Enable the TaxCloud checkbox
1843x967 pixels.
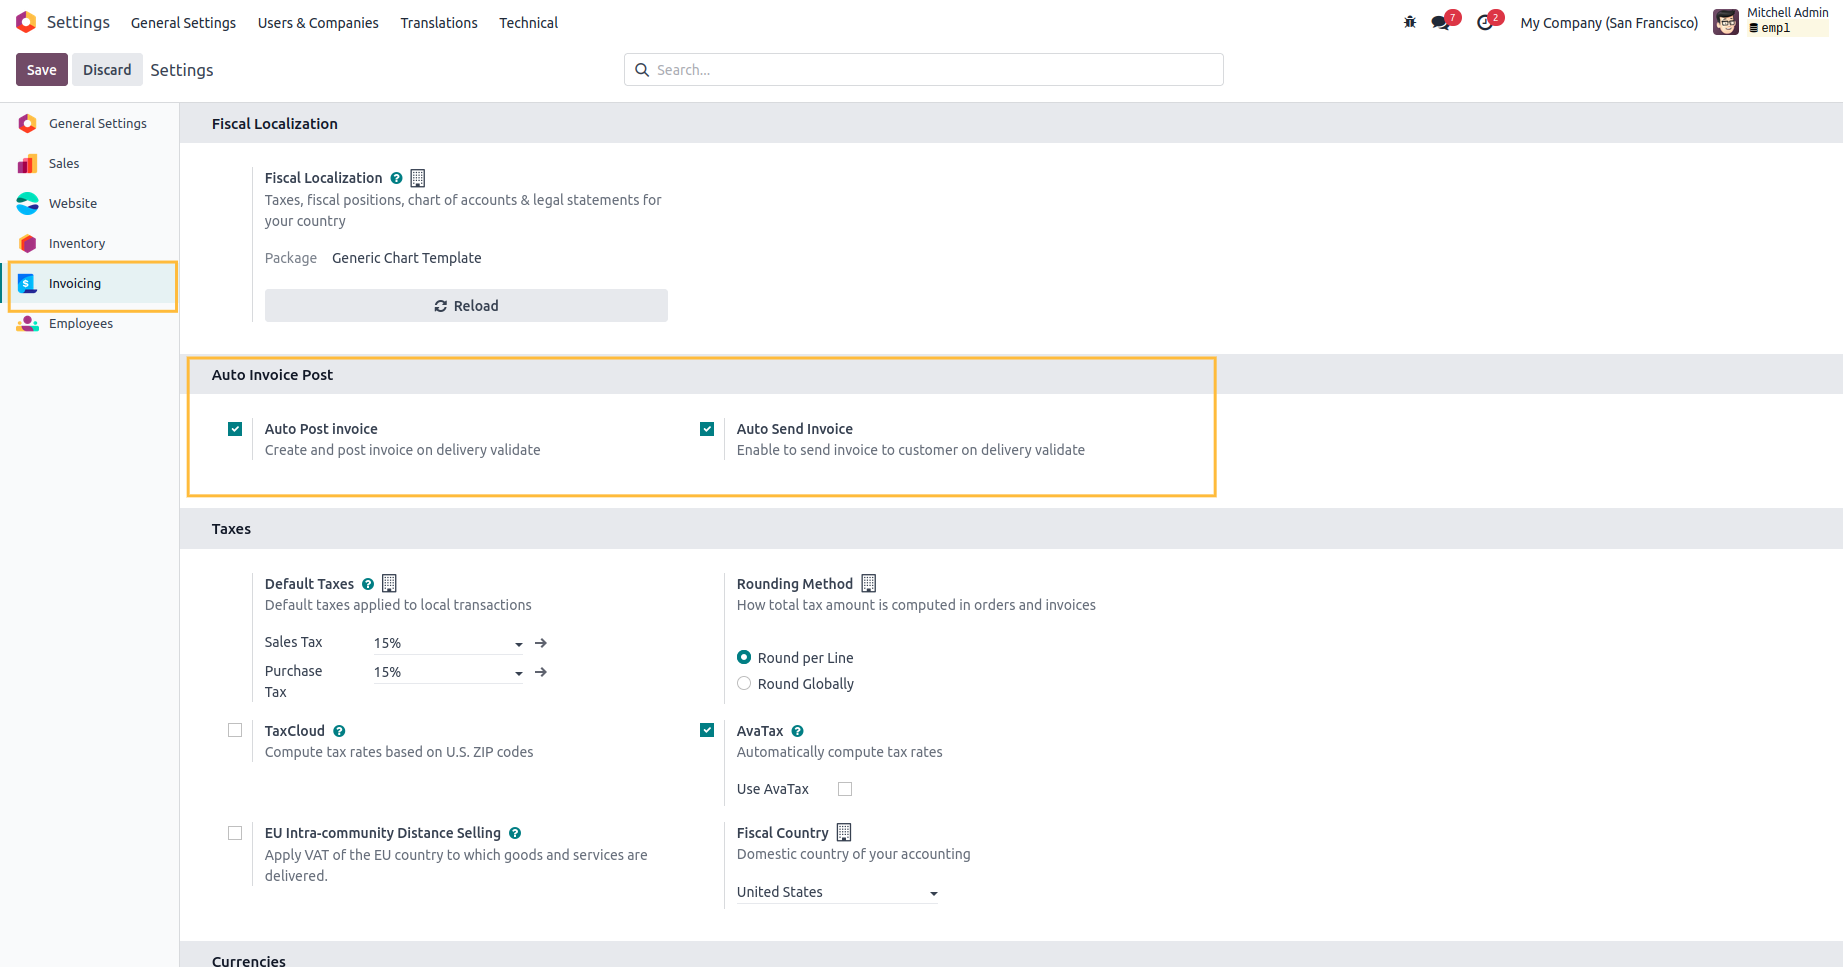235,731
